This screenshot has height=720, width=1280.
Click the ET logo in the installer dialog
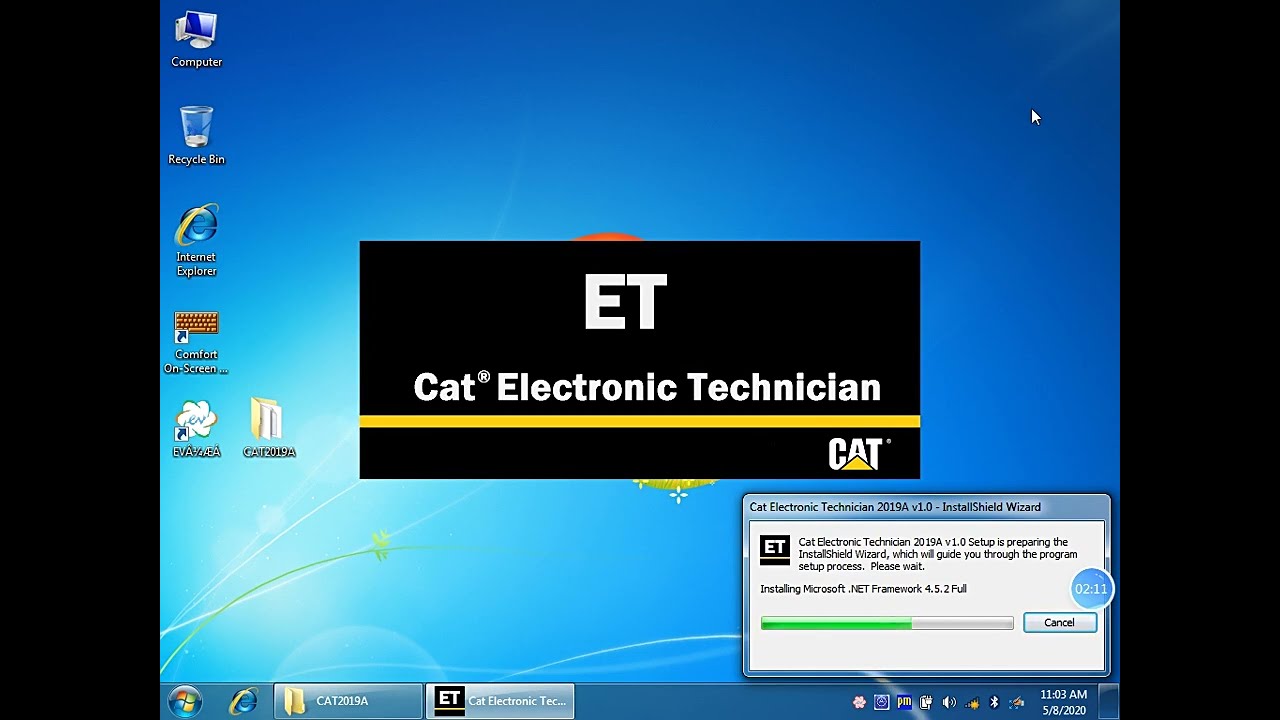pyautogui.click(x=775, y=550)
